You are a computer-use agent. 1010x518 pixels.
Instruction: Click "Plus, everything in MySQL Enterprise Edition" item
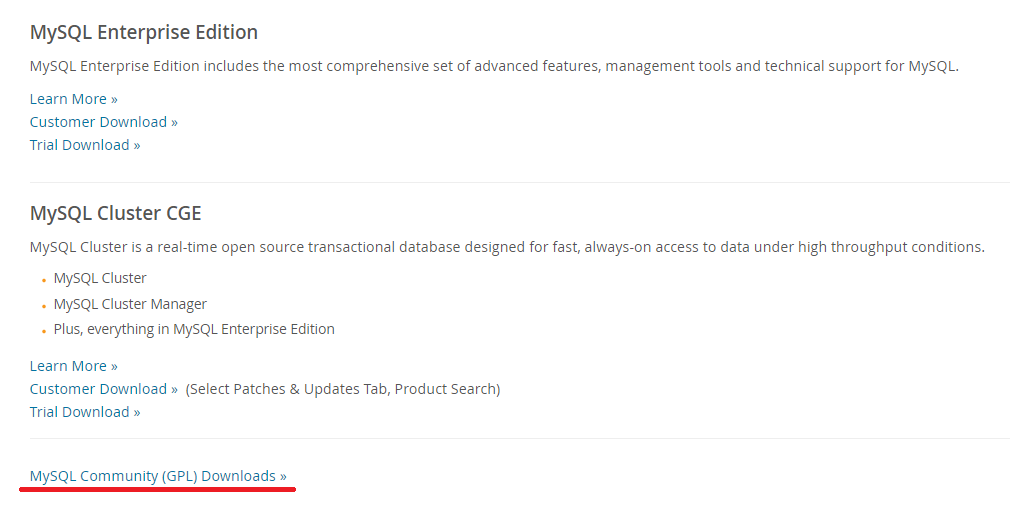[194, 329]
